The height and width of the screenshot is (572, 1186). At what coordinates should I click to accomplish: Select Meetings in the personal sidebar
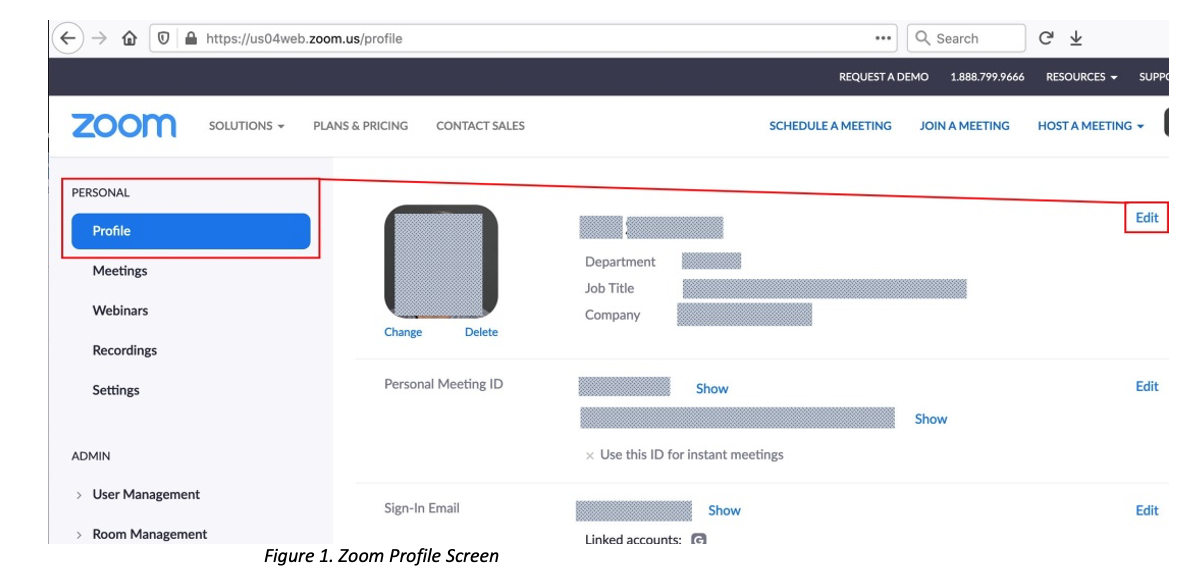pyautogui.click(x=120, y=271)
